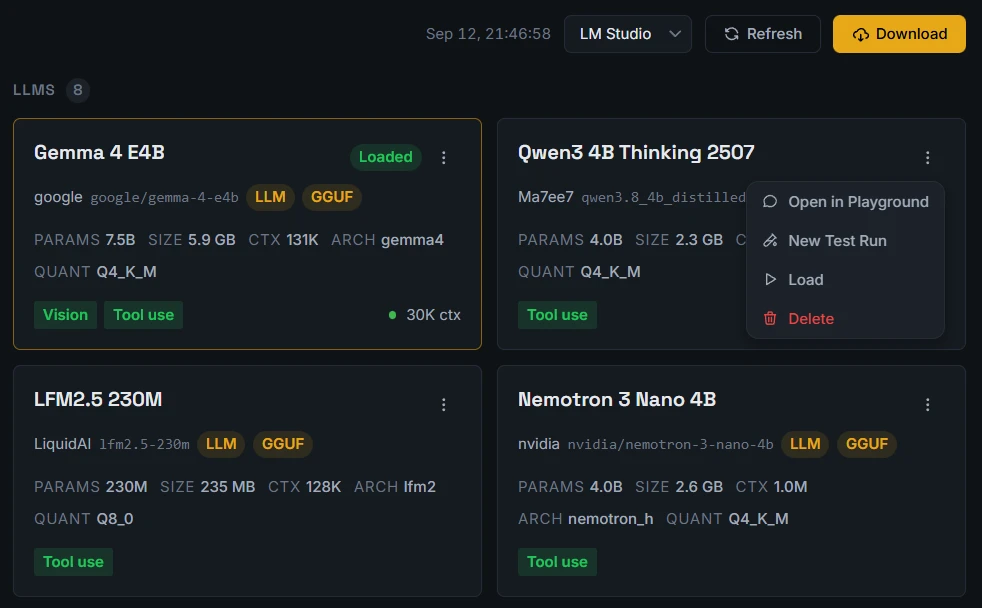This screenshot has width=982, height=608.
Task: Open the Gemma 4 E4B options menu
Action: pos(443,157)
